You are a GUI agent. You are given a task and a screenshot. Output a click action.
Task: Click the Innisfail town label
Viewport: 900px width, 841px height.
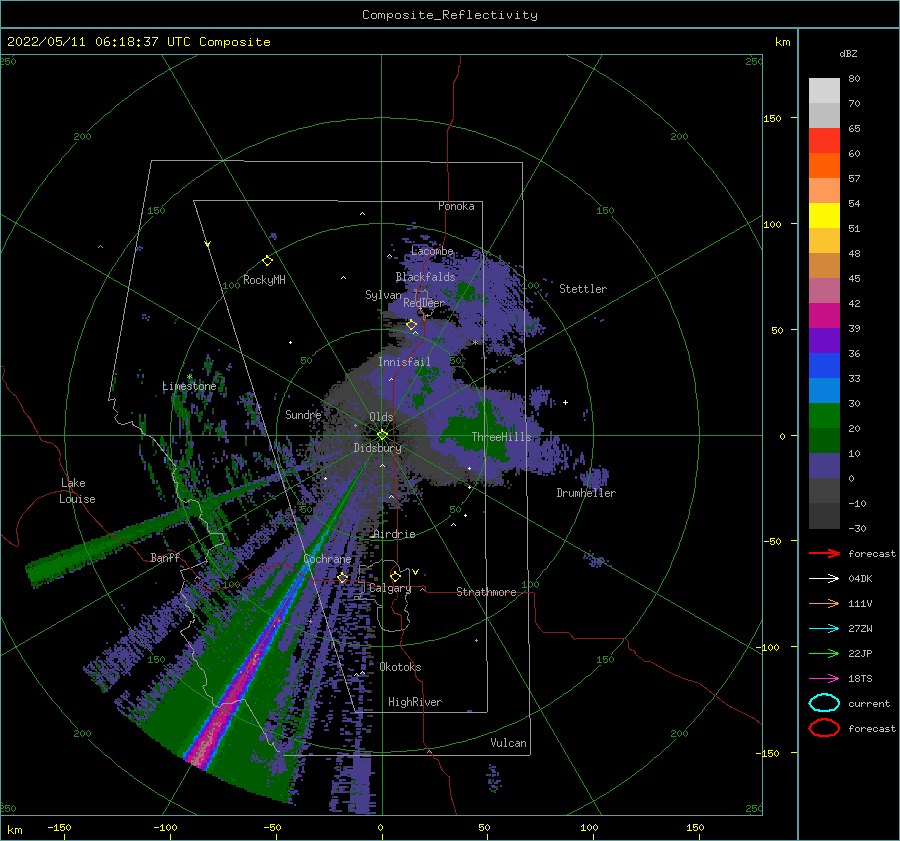coord(404,362)
